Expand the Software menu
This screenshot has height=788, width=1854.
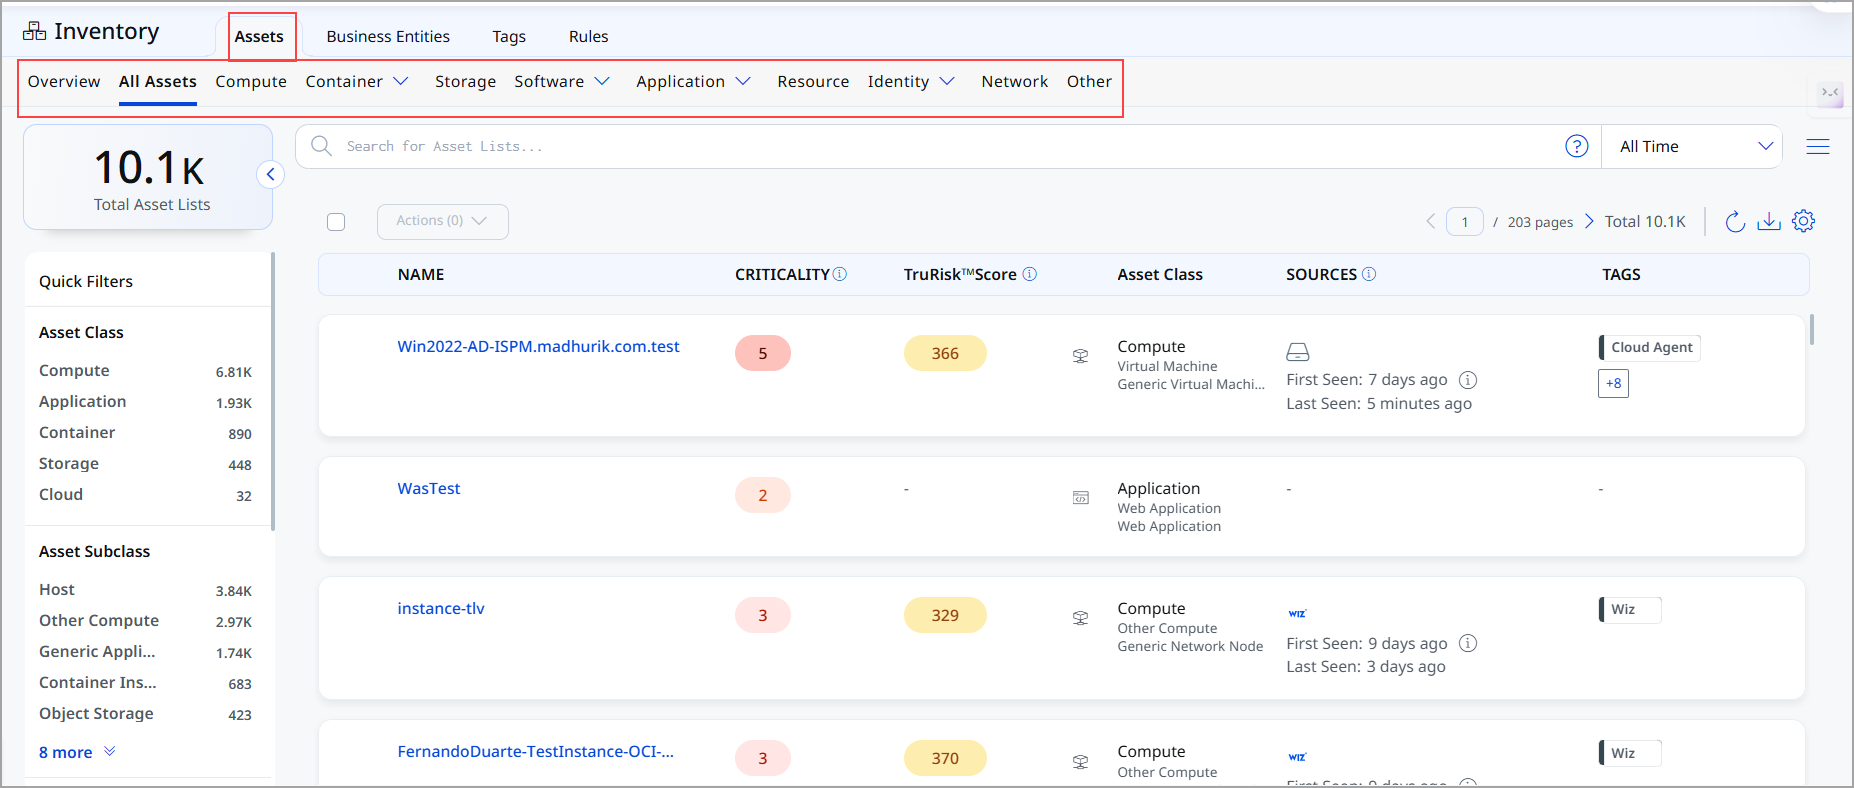pyautogui.click(x=602, y=81)
